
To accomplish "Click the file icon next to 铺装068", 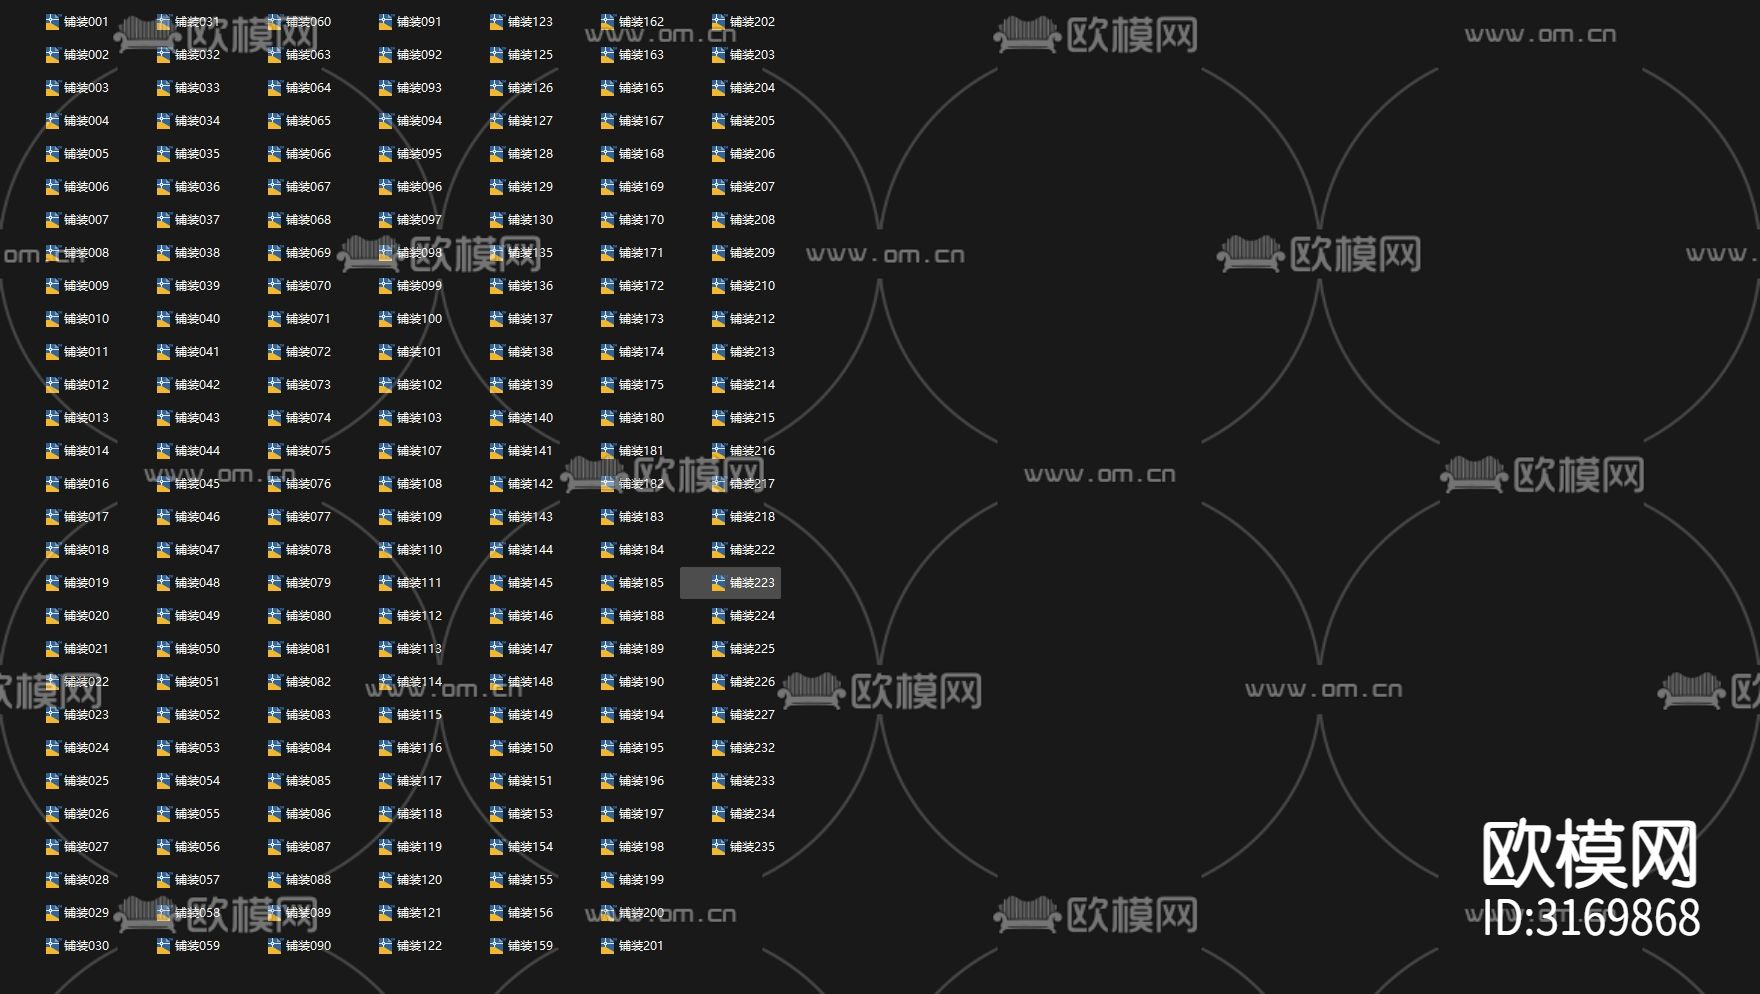I will click(274, 220).
